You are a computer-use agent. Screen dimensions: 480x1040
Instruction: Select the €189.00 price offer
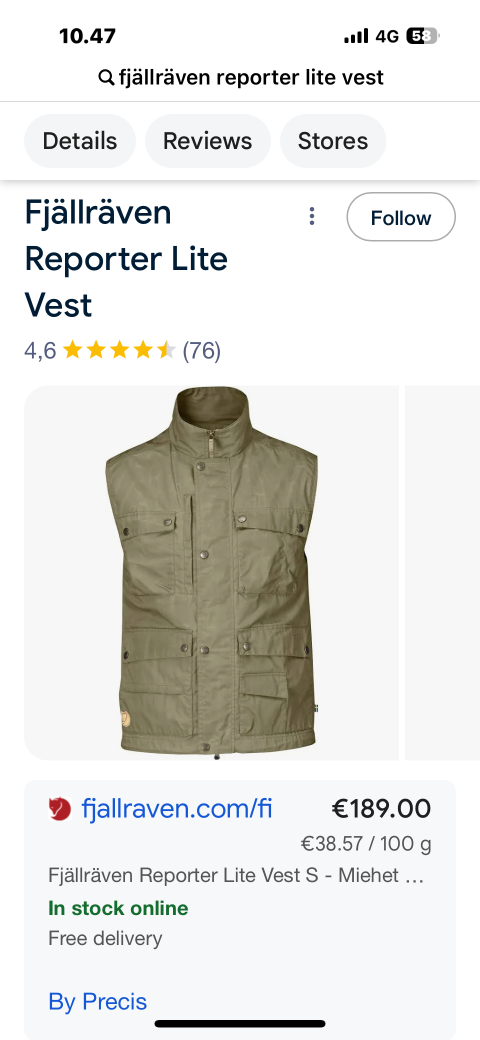coord(381,809)
